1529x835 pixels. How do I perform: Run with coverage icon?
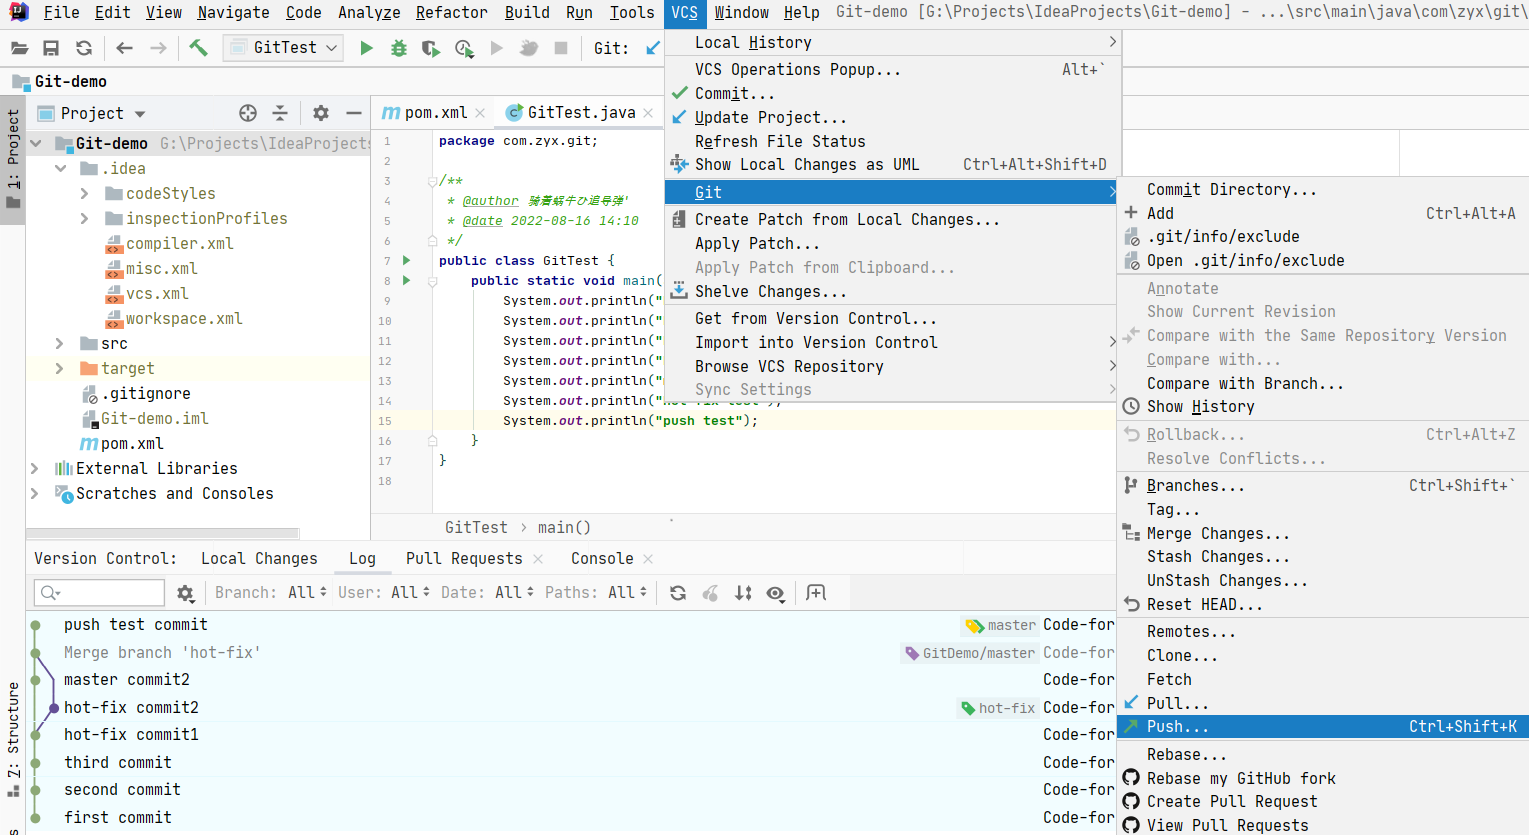[431, 48]
